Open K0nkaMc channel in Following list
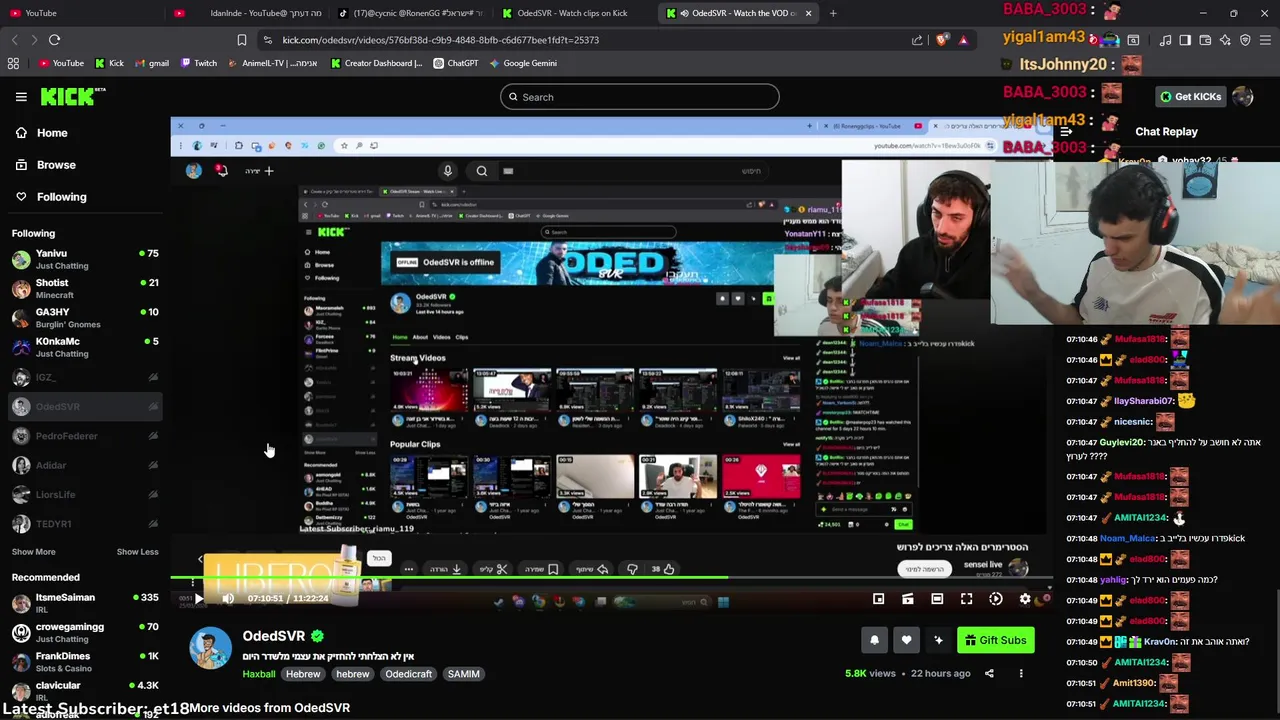The width and height of the screenshot is (1280, 720). tap(85, 347)
